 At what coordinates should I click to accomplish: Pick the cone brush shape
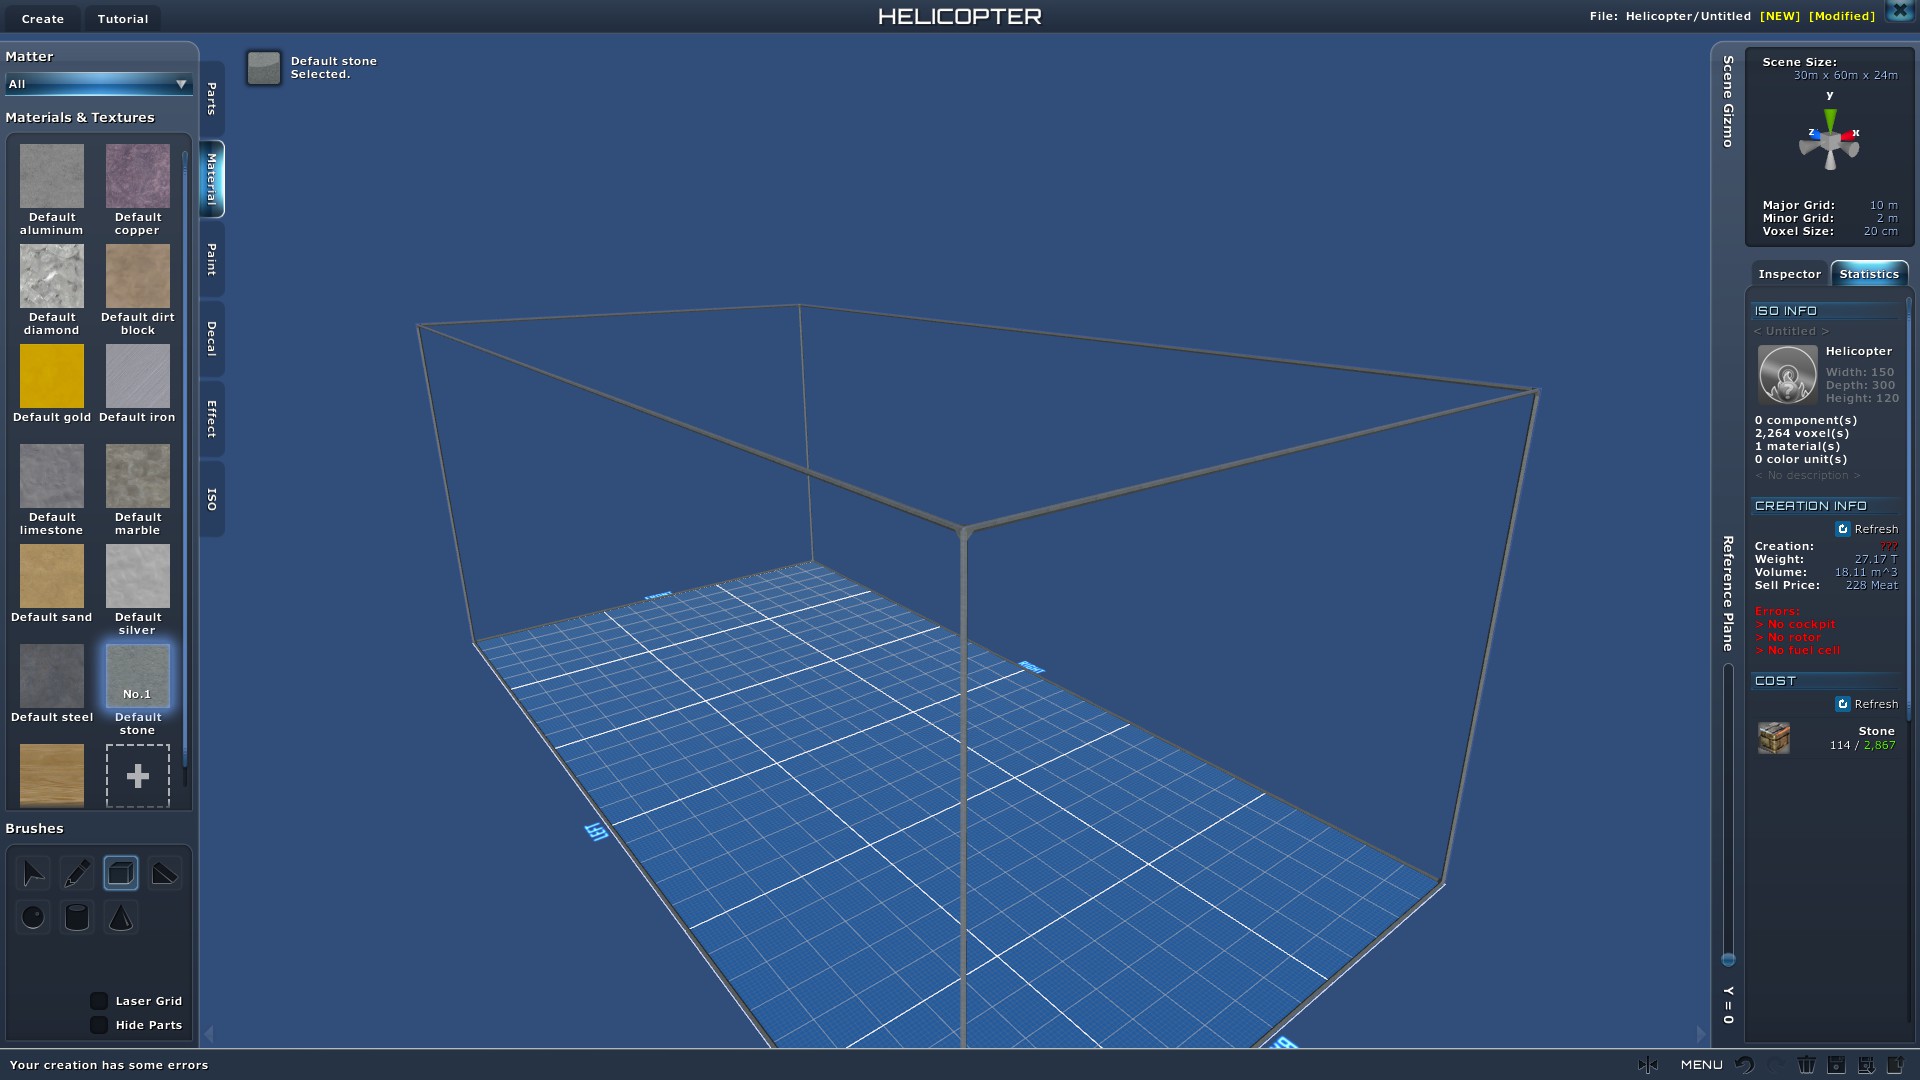pos(121,917)
